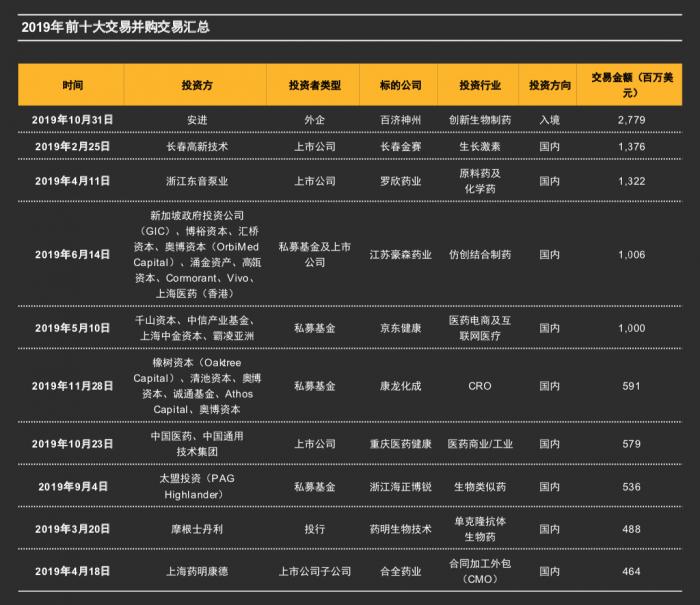This screenshot has height=605, width=700.
Task: Select investor 上海药明康德
Action: click(197, 571)
